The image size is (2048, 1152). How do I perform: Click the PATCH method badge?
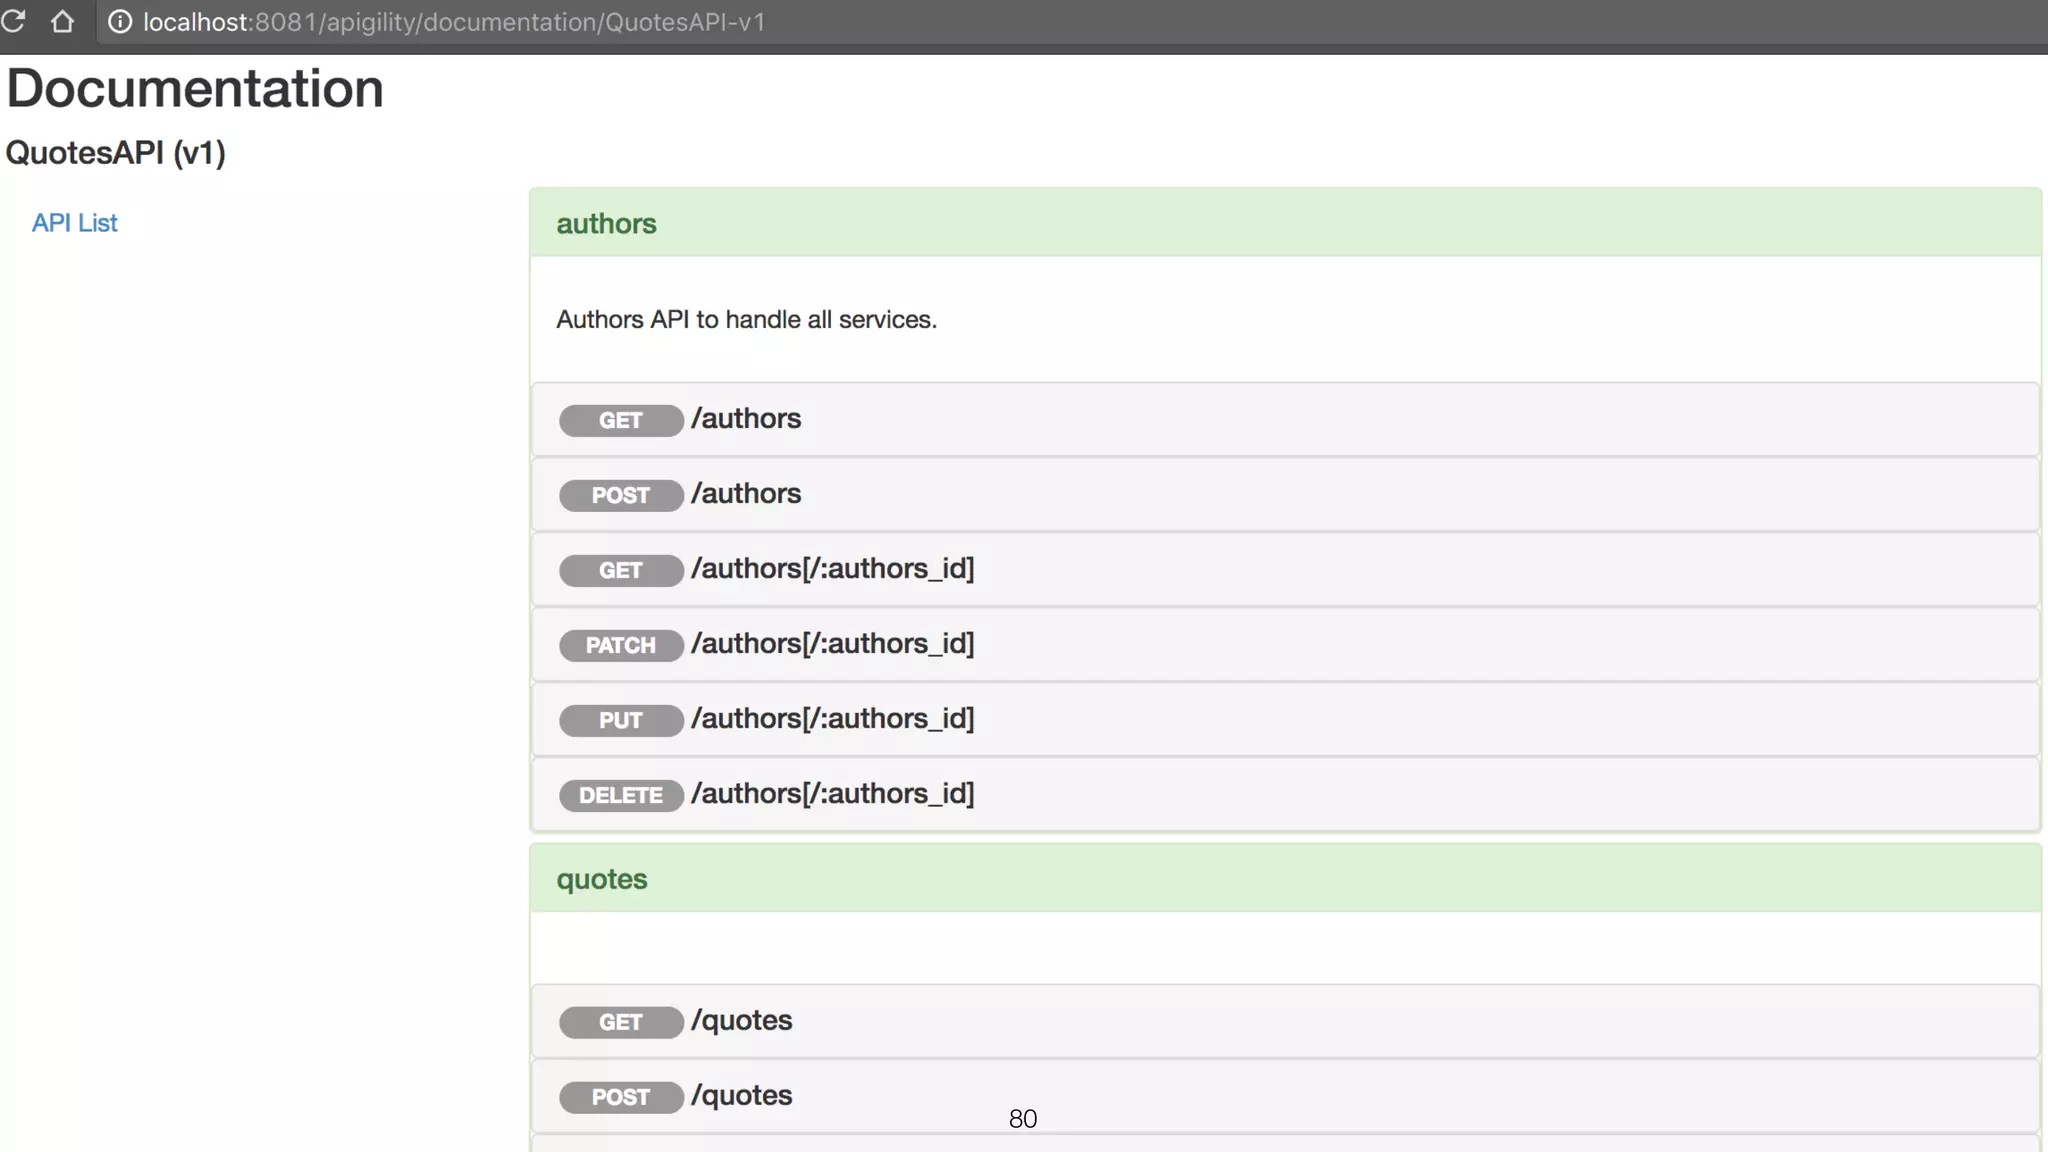620,645
